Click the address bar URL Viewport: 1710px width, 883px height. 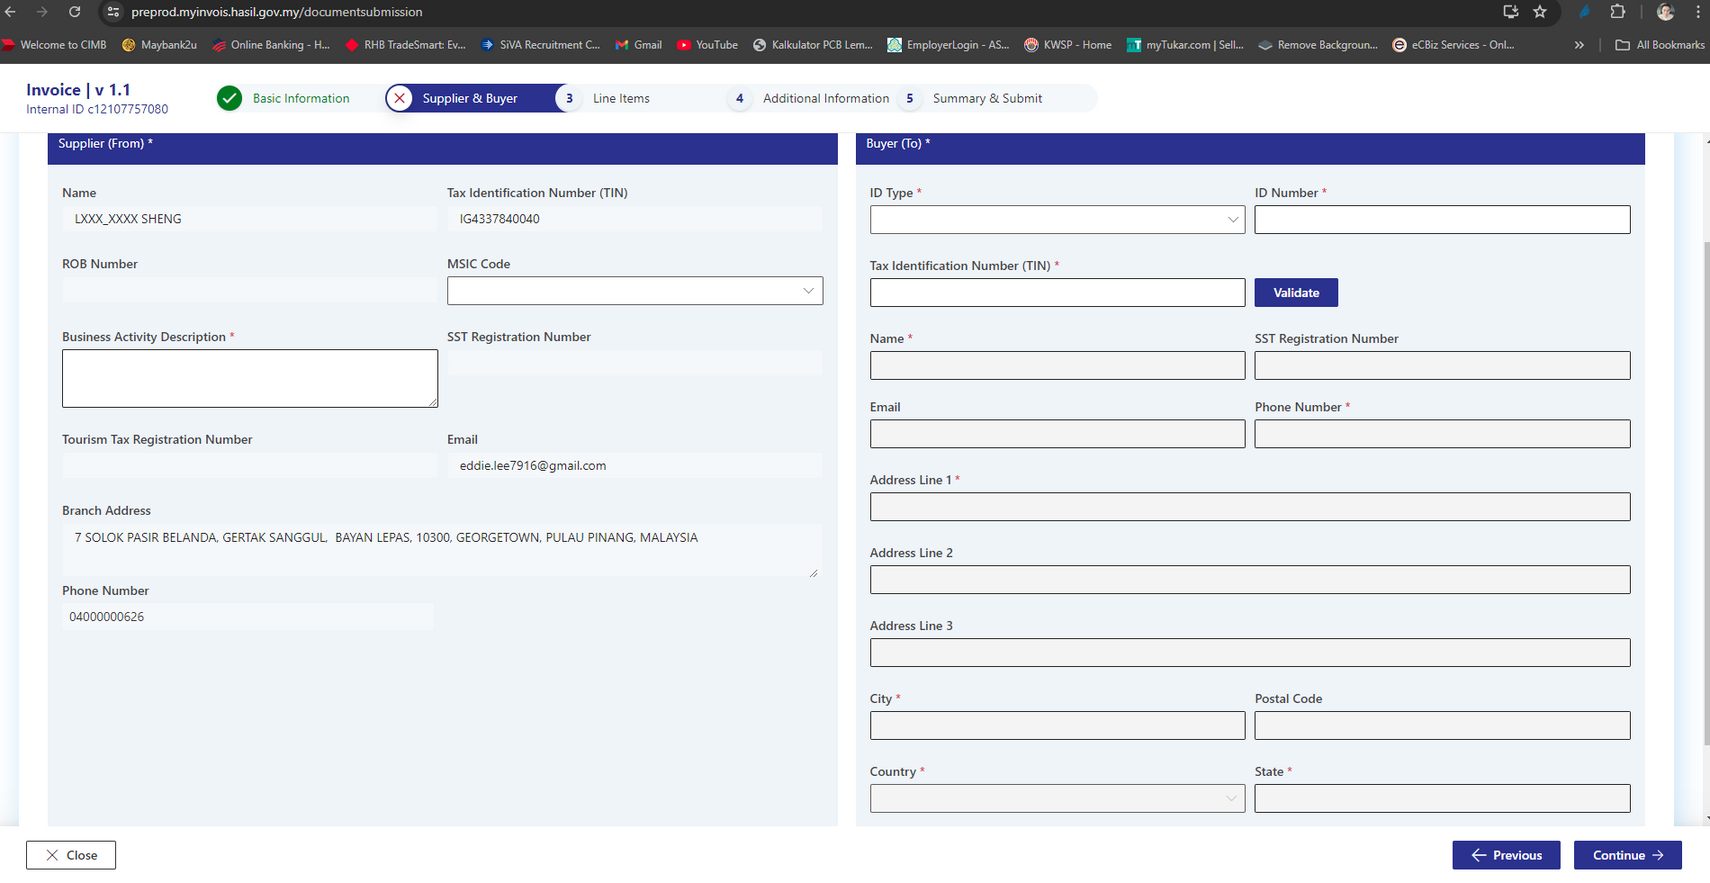[x=277, y=12]
